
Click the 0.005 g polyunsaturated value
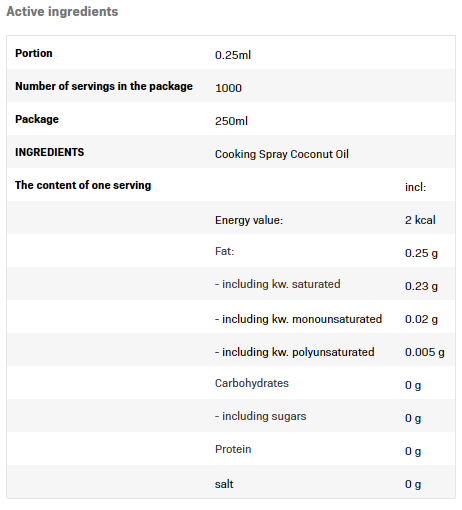pyautogui.click(x=424, y=352)
